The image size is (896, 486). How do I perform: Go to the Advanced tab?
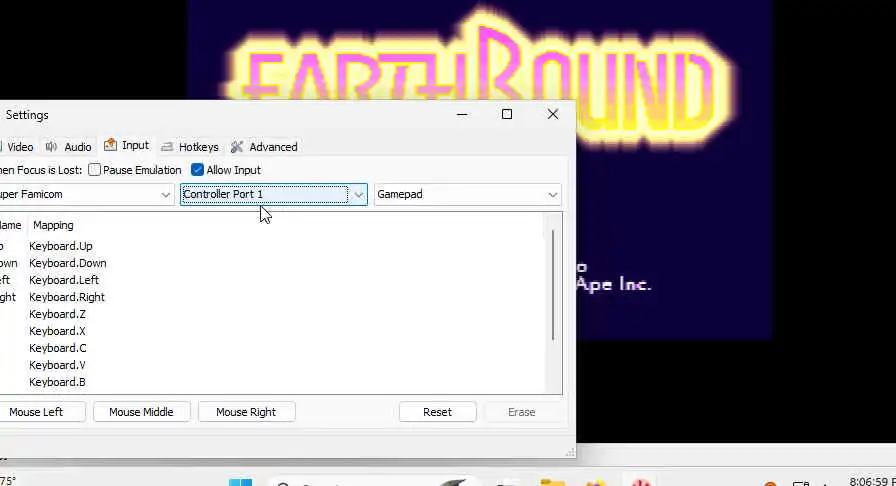coord(264,147)
